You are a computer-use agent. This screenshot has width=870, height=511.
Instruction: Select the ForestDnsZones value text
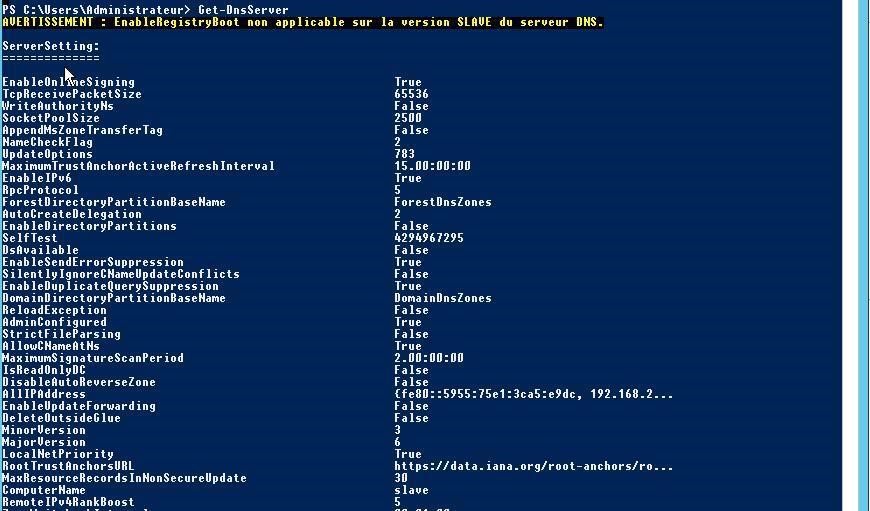click(443, 202)
